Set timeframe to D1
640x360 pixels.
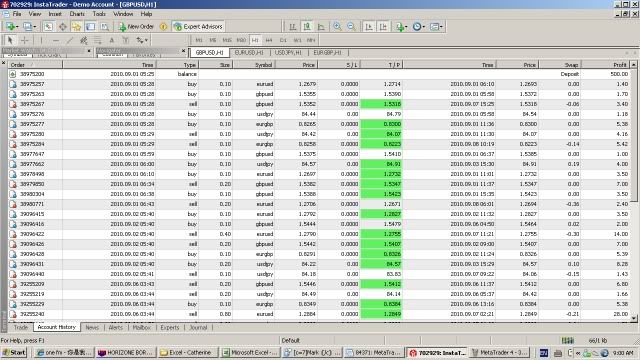(x=283, y=40)
